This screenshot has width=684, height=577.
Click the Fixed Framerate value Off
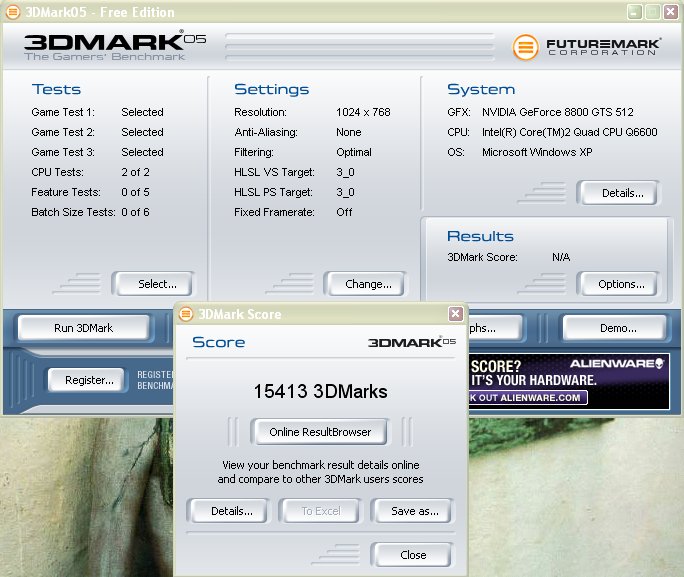[x=344, y=212]
